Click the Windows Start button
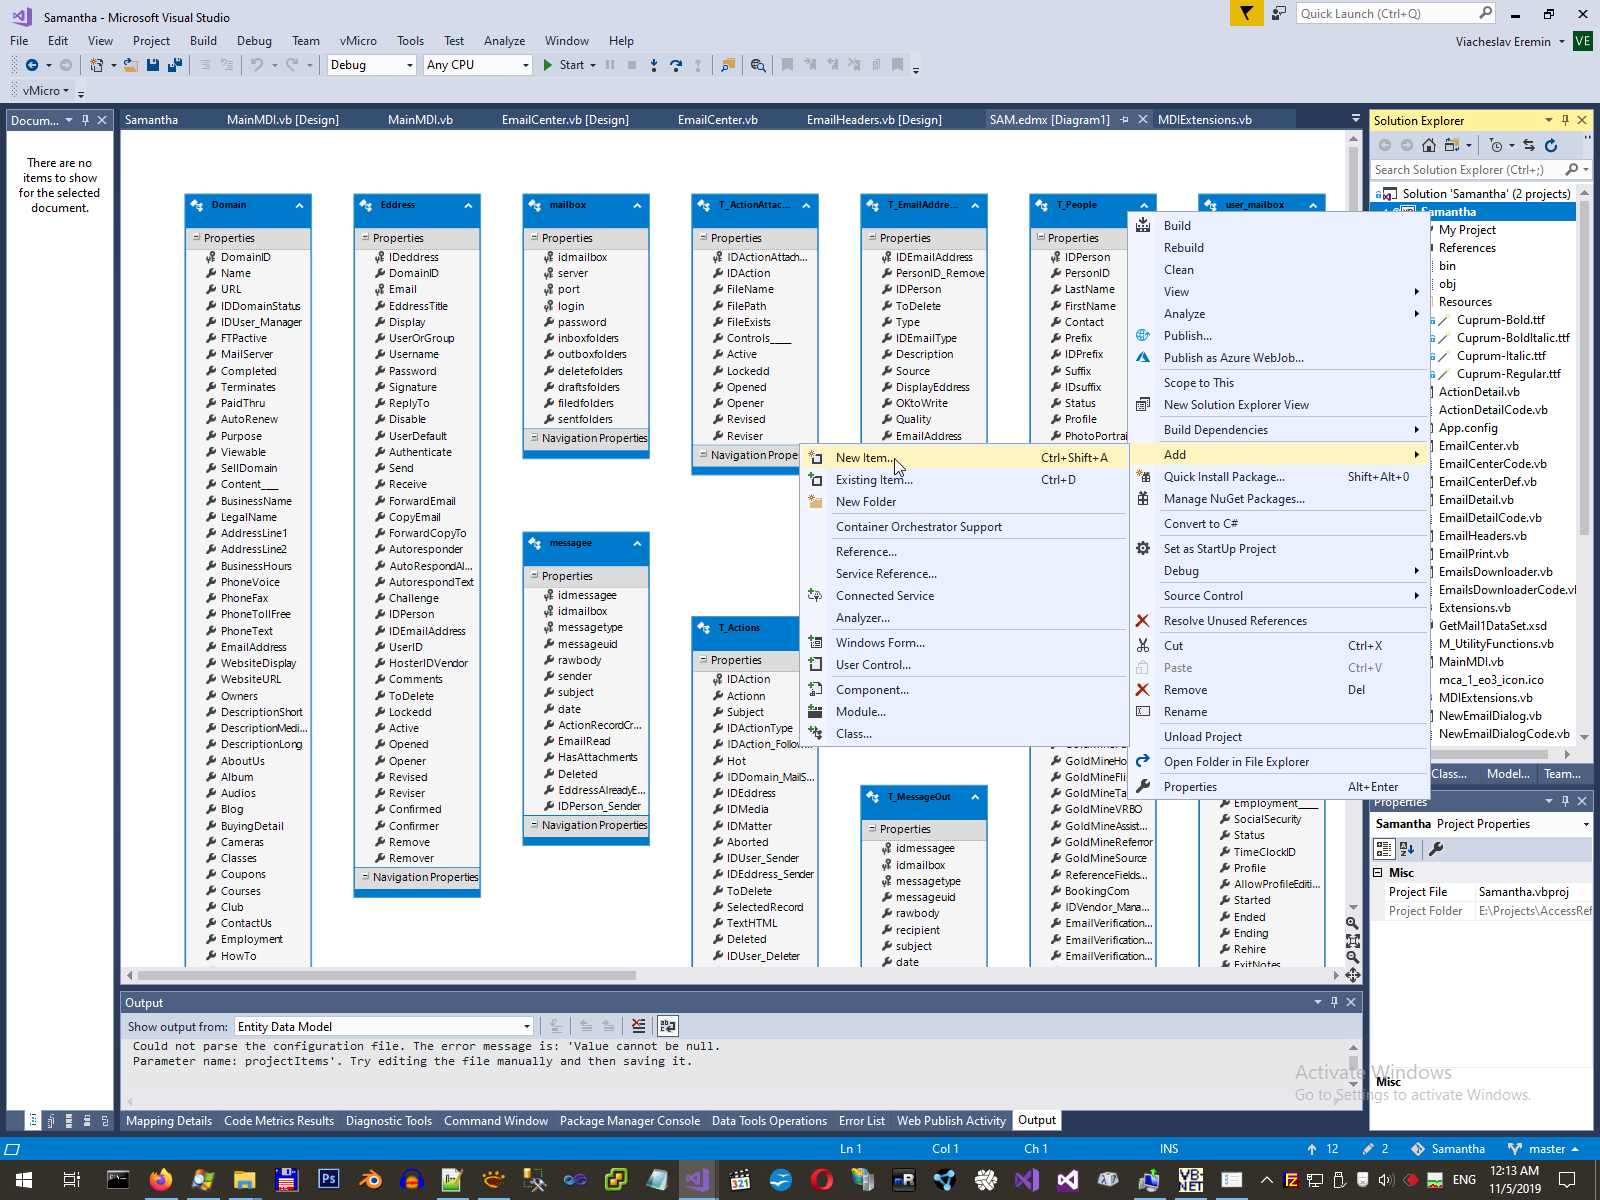Viewport: 1600px width, 1200px height. point(24,1180)
